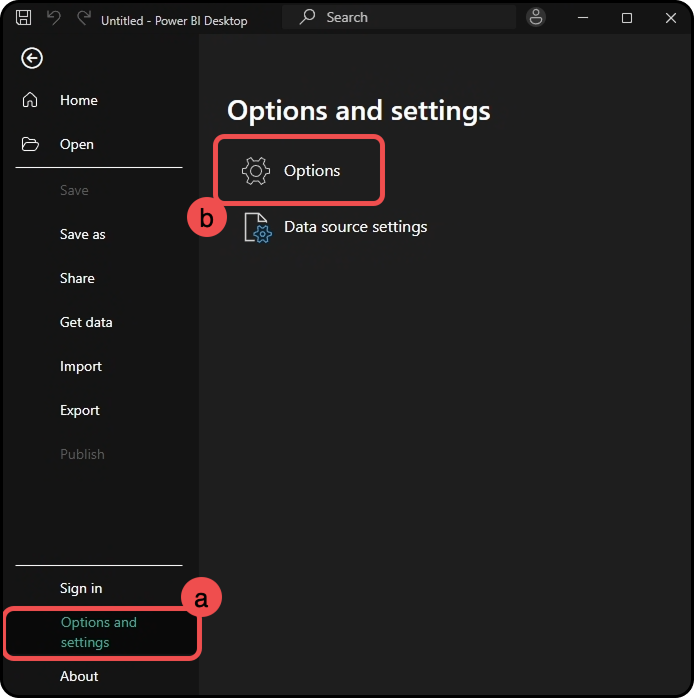Open the user account avatar icon
Viewport: 694px width, 698px height.
click(536, 17)
